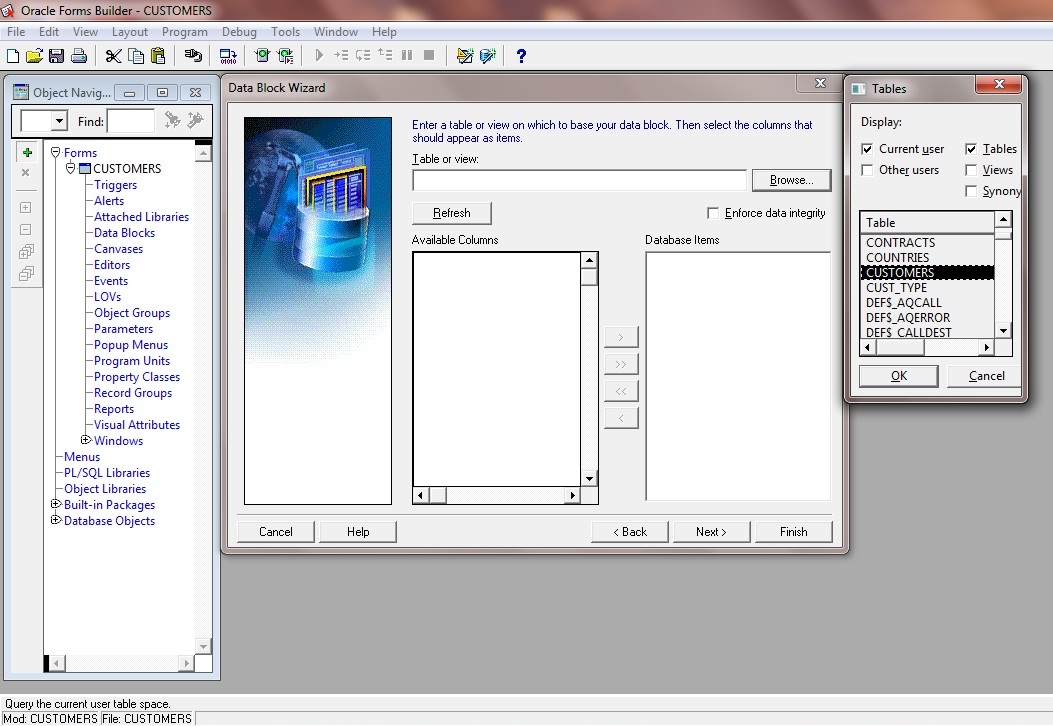The image size is (1053, 726).
Task: Click the Browse... button
Action: 791,180
